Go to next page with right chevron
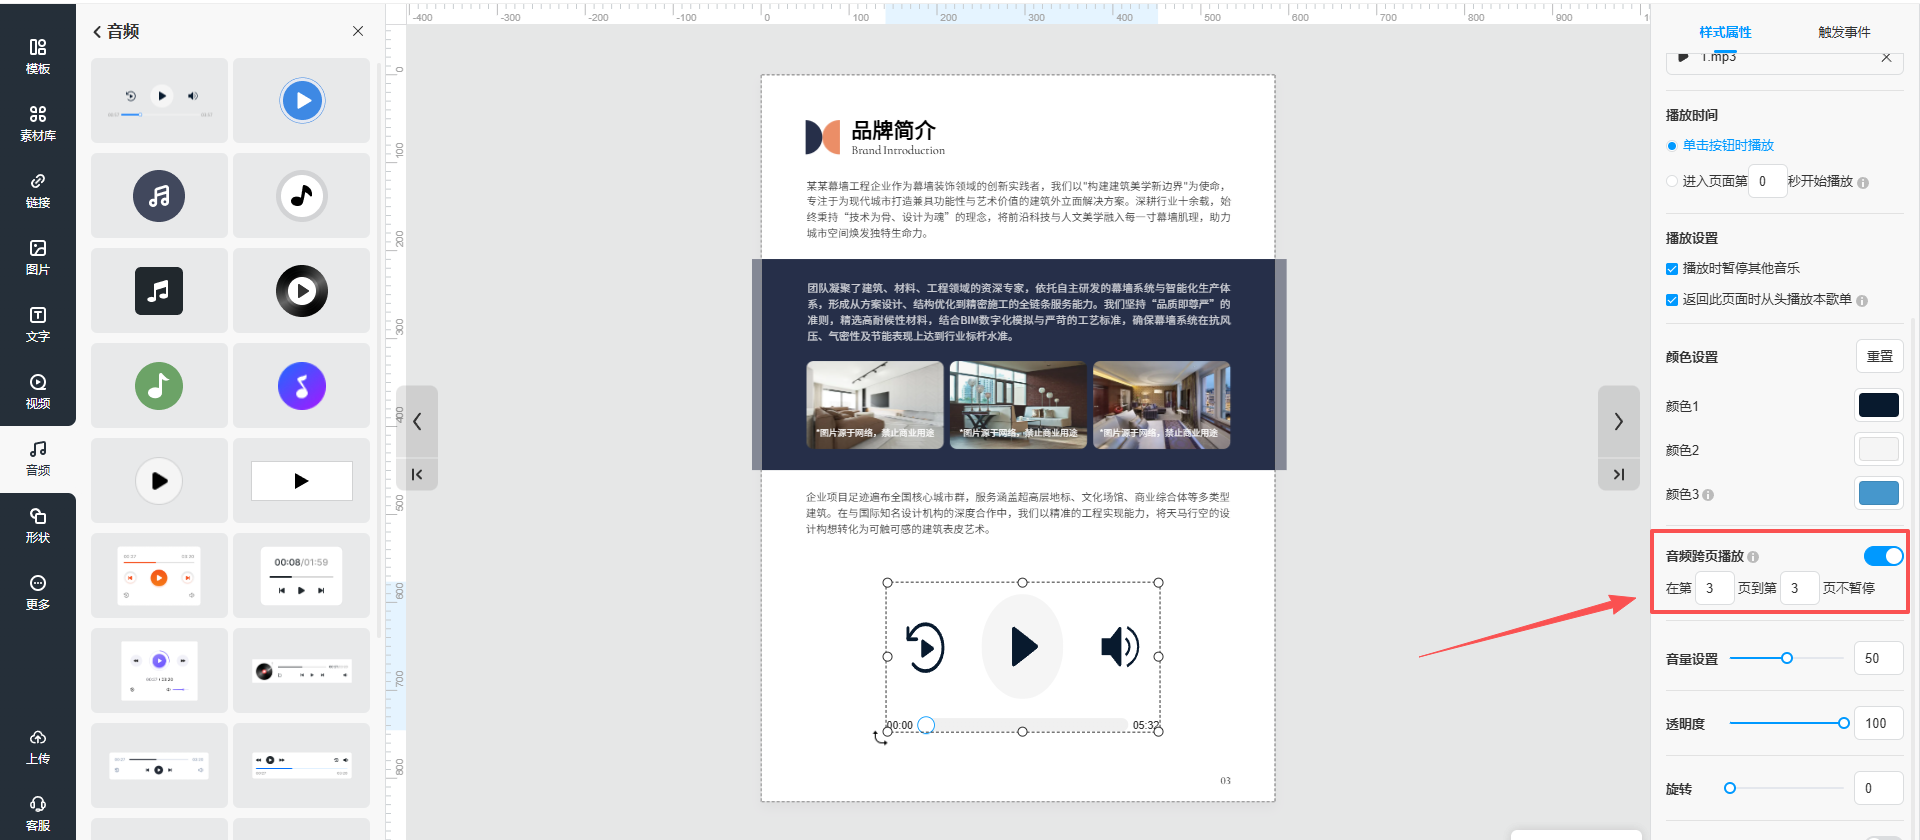Viewport: 1920px width, 840px height. 1618,422
